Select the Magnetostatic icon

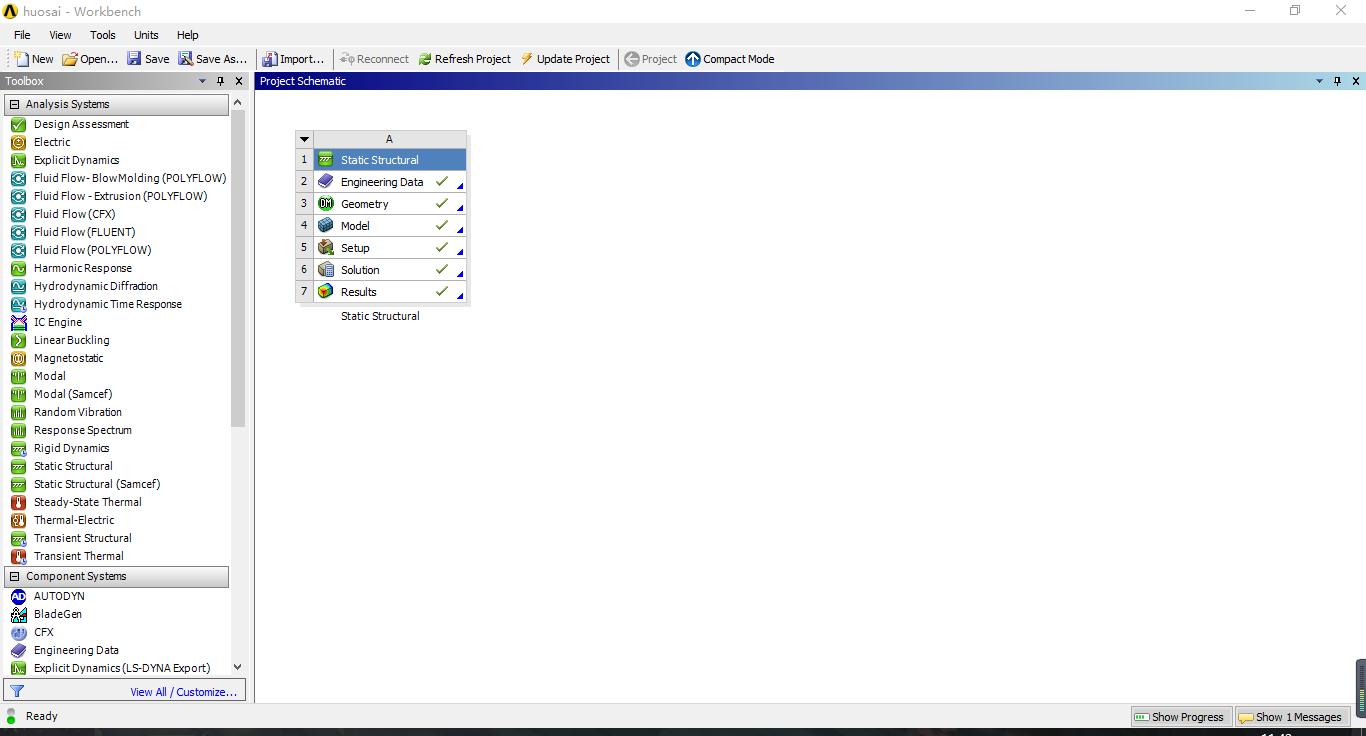(18, 358)
